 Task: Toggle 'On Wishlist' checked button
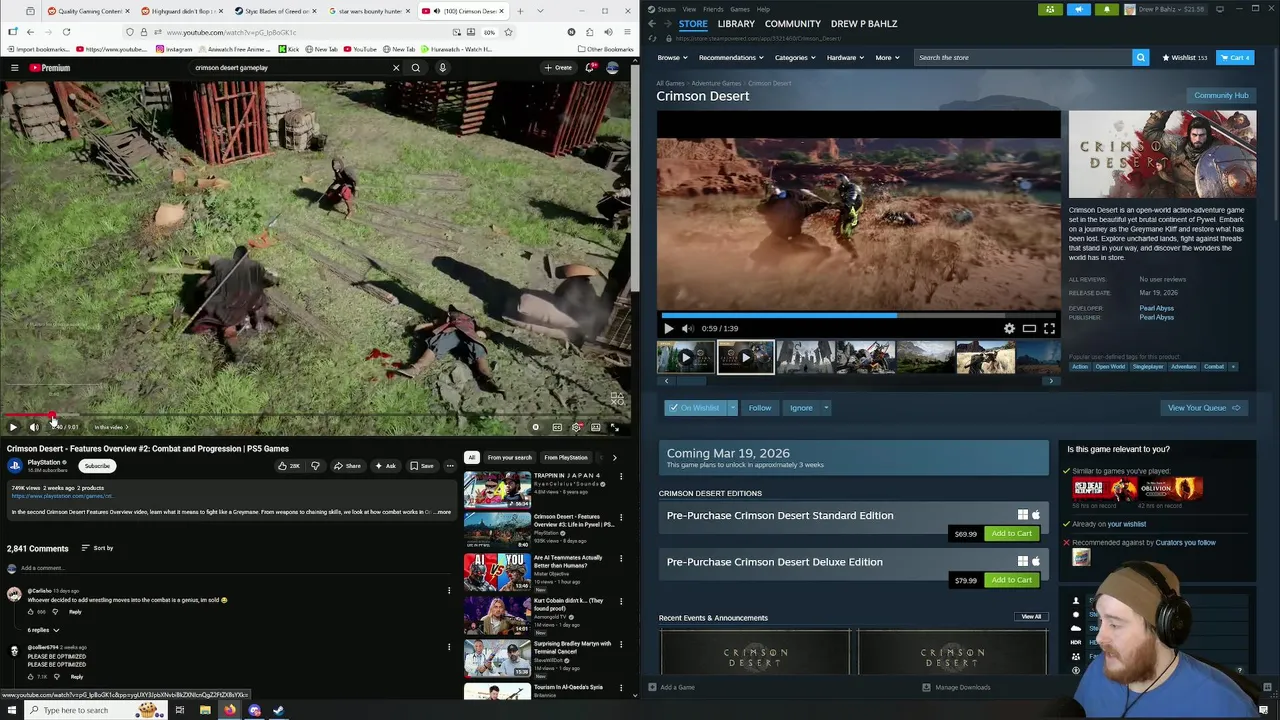696,408
